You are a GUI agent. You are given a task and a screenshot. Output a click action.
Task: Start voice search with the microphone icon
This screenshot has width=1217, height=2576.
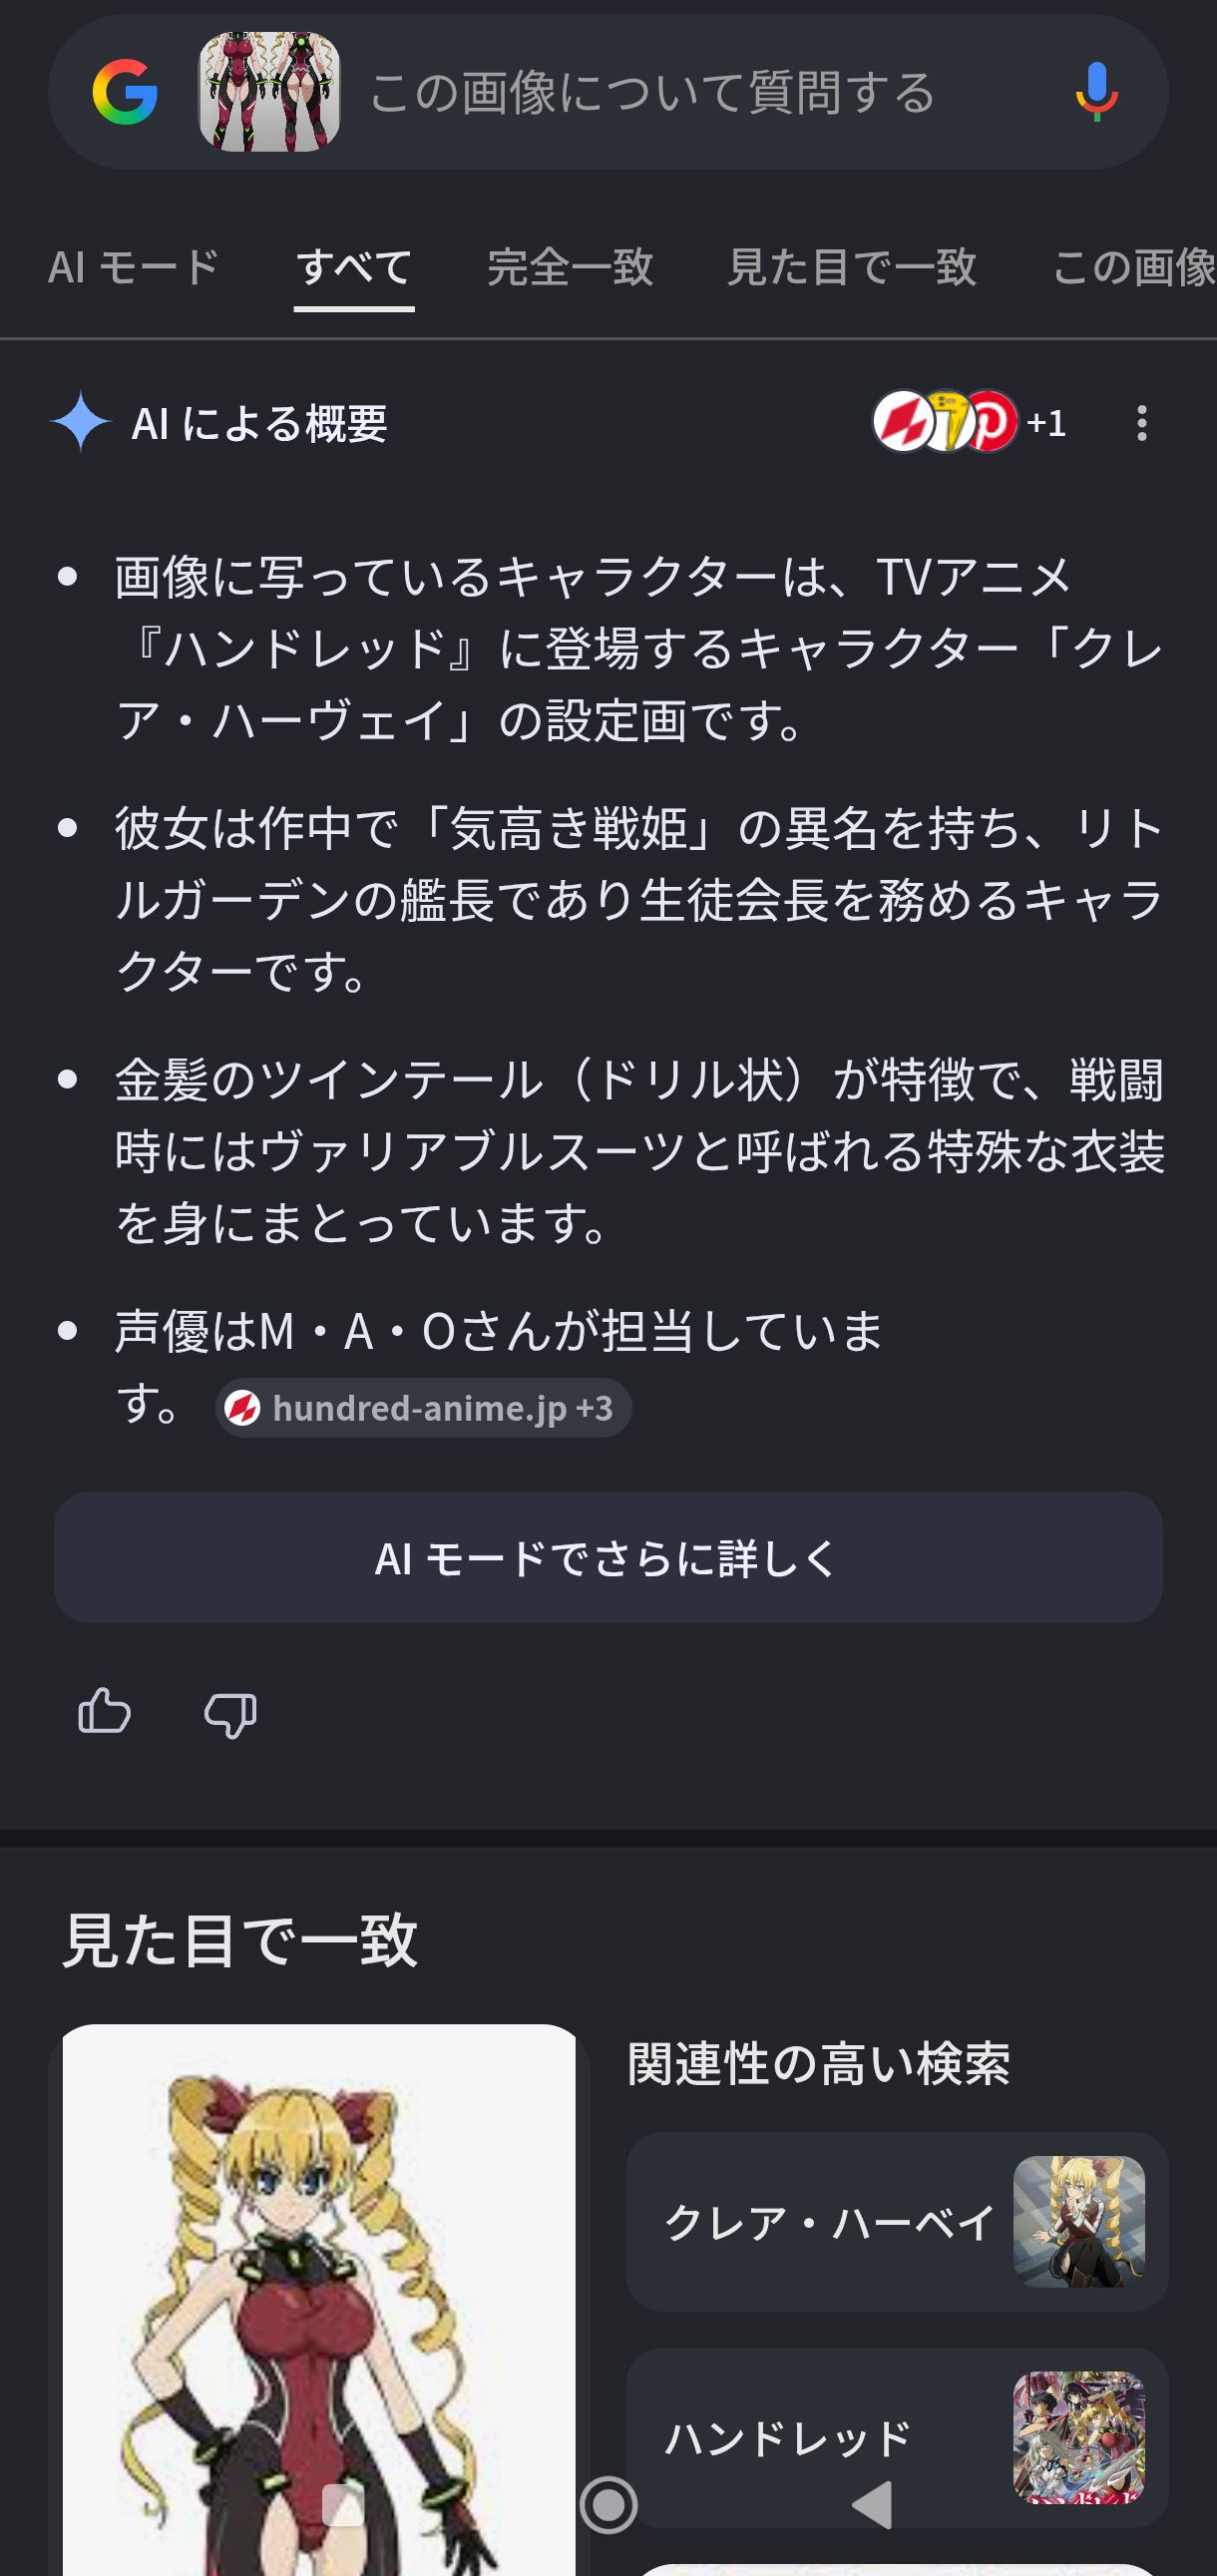tap(1096, 92)
